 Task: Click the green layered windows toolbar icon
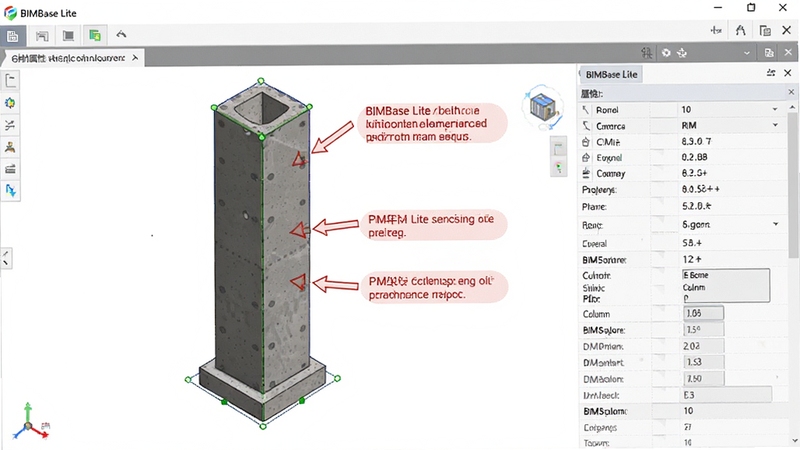click(94, 35)
